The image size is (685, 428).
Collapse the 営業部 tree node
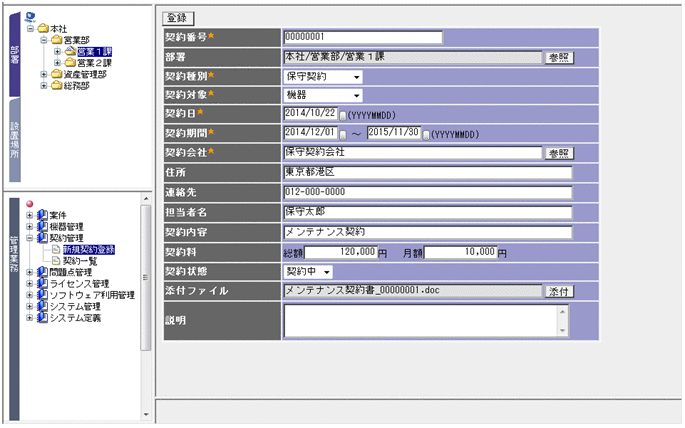click(x=44, y=40)
